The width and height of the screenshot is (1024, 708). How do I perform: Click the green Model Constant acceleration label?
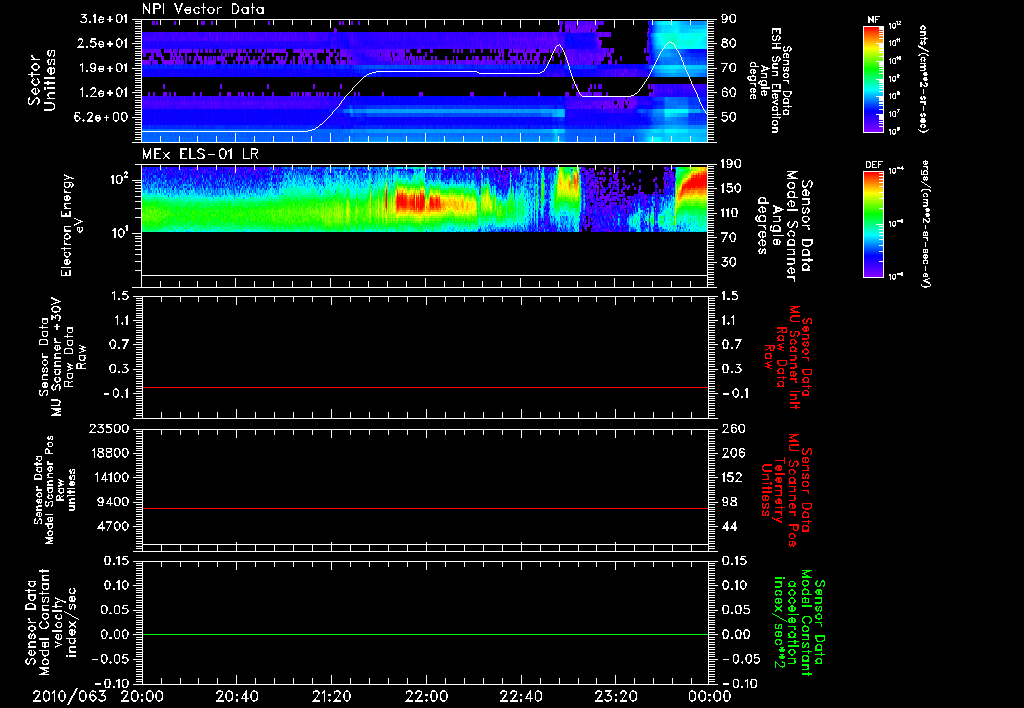tap(798, 623)
